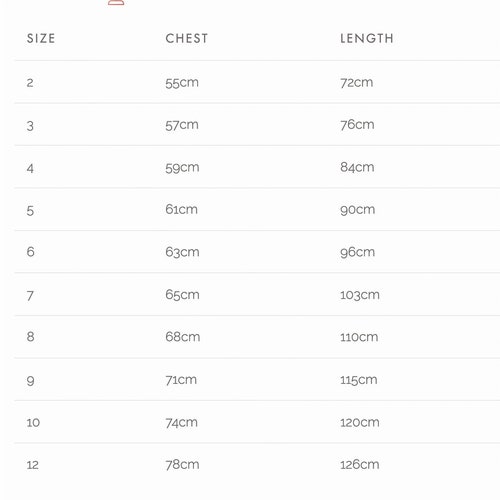
Task: Click the 72cm length value
Action: pos(357,82)
